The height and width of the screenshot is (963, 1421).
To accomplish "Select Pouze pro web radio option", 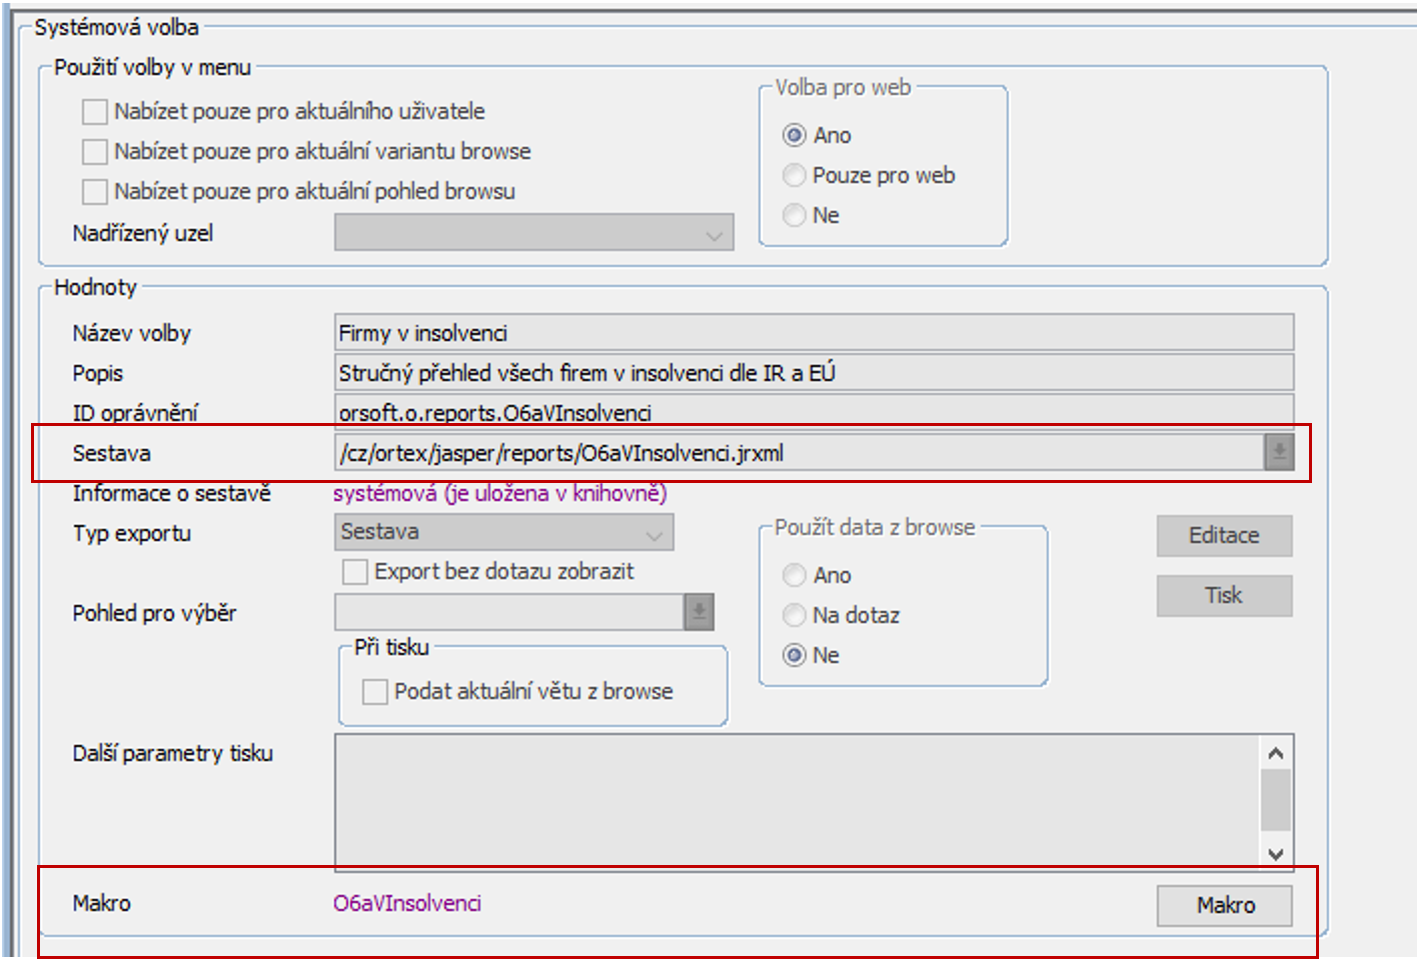I will (x=794, y=176).
